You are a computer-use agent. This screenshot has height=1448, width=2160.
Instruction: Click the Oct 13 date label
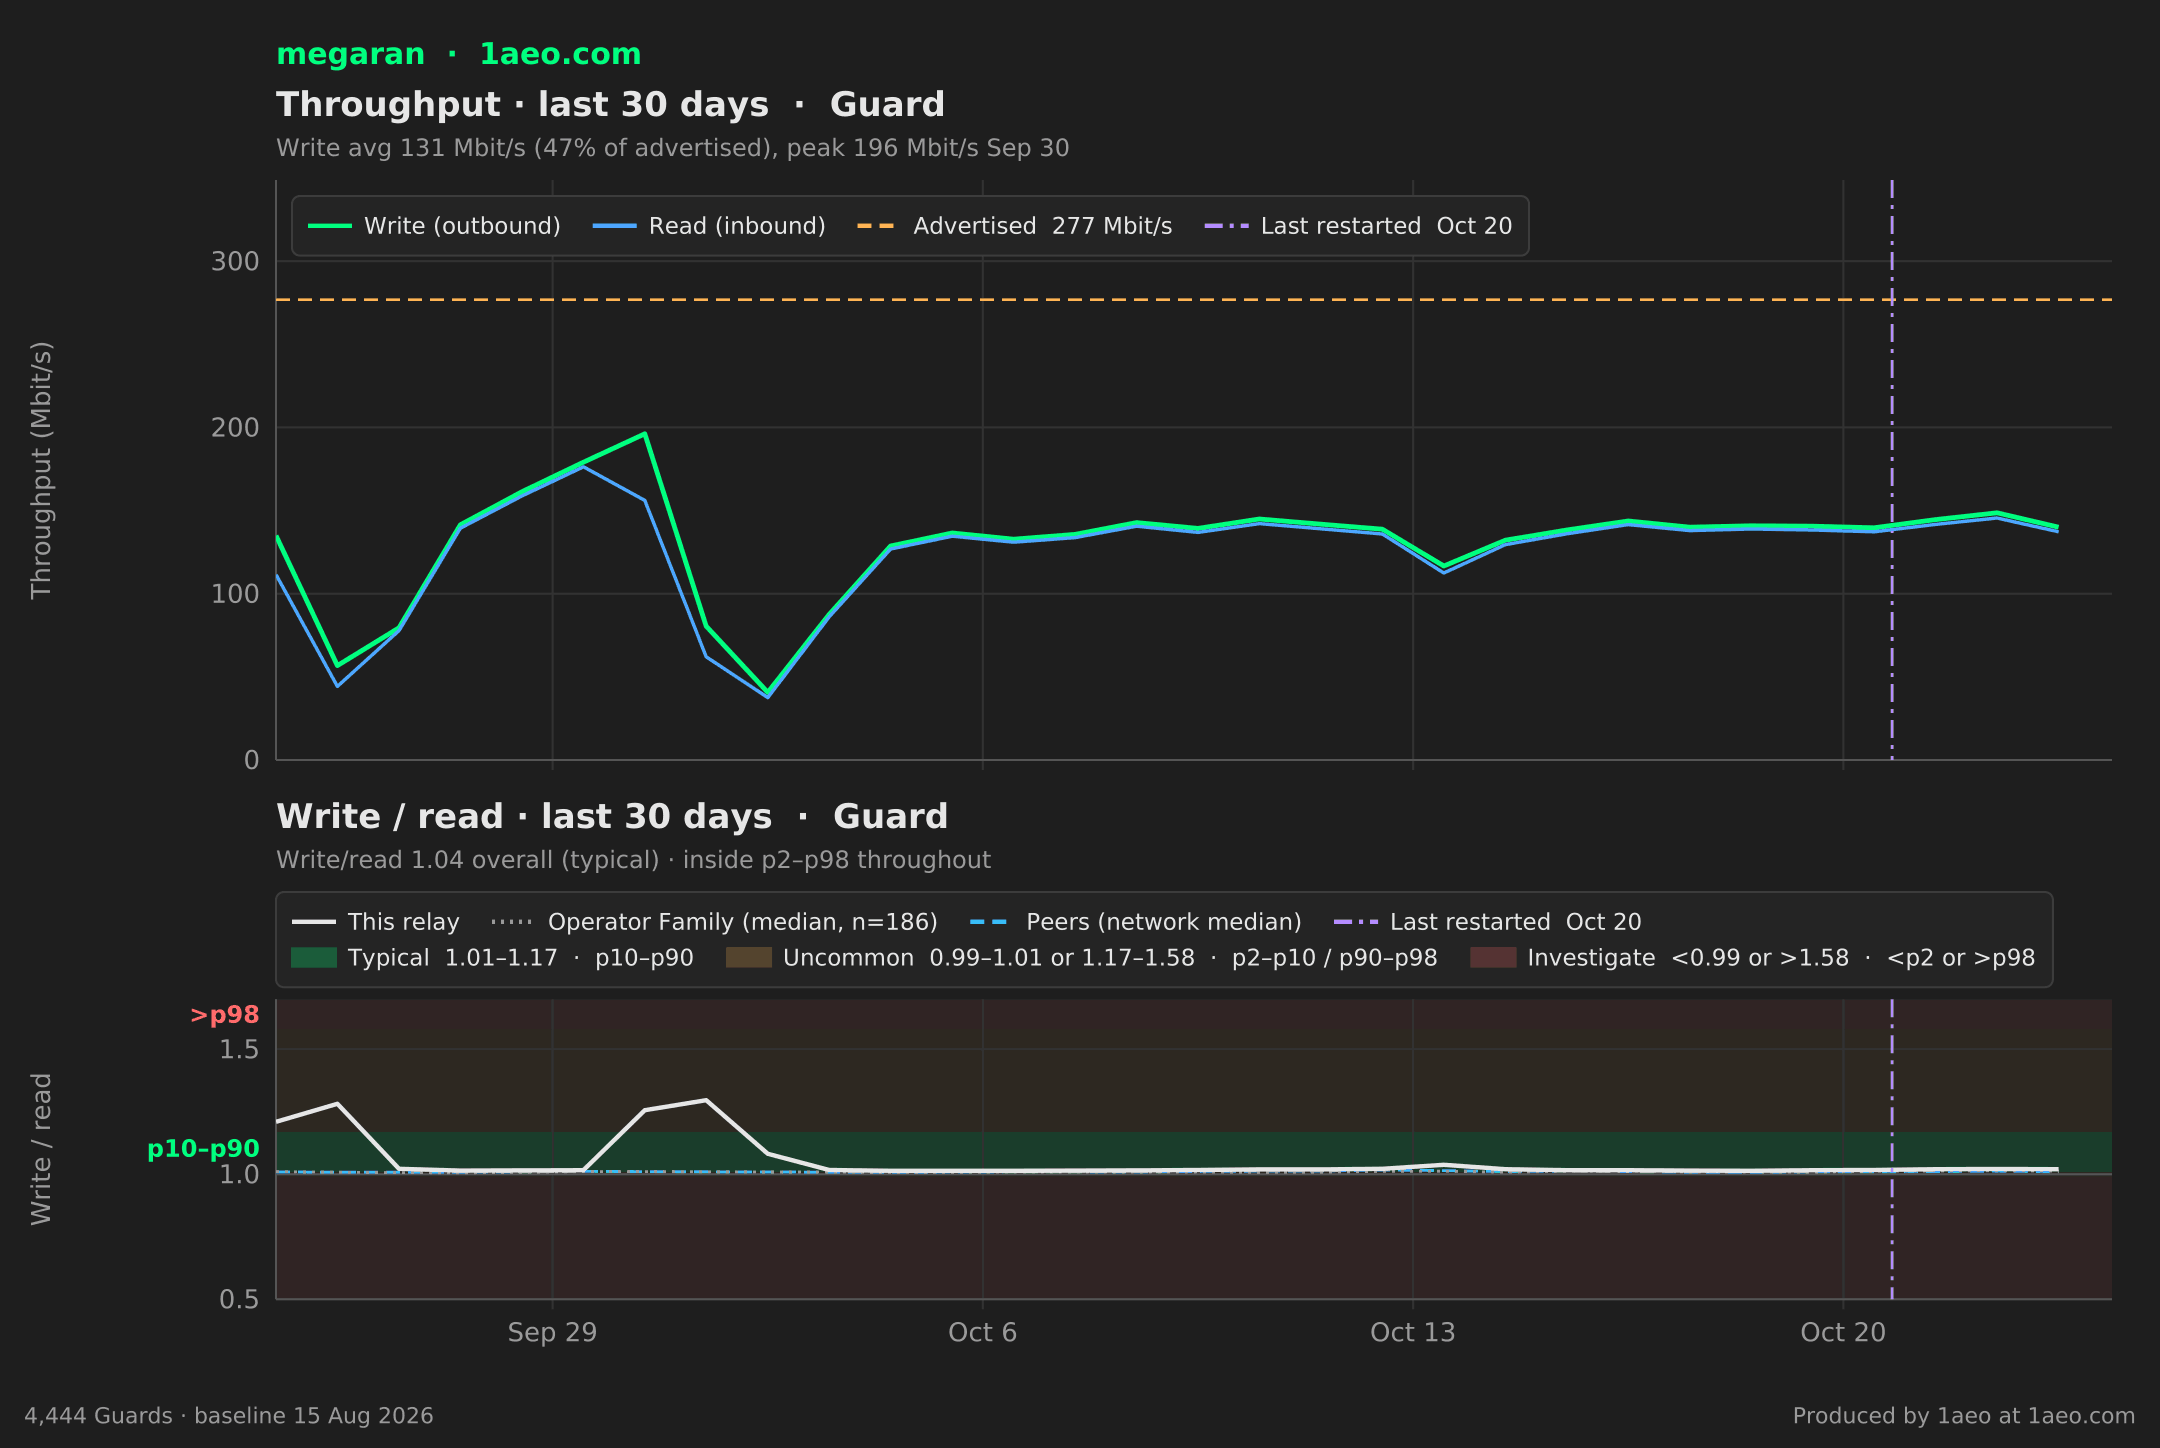(1412, 1333)
